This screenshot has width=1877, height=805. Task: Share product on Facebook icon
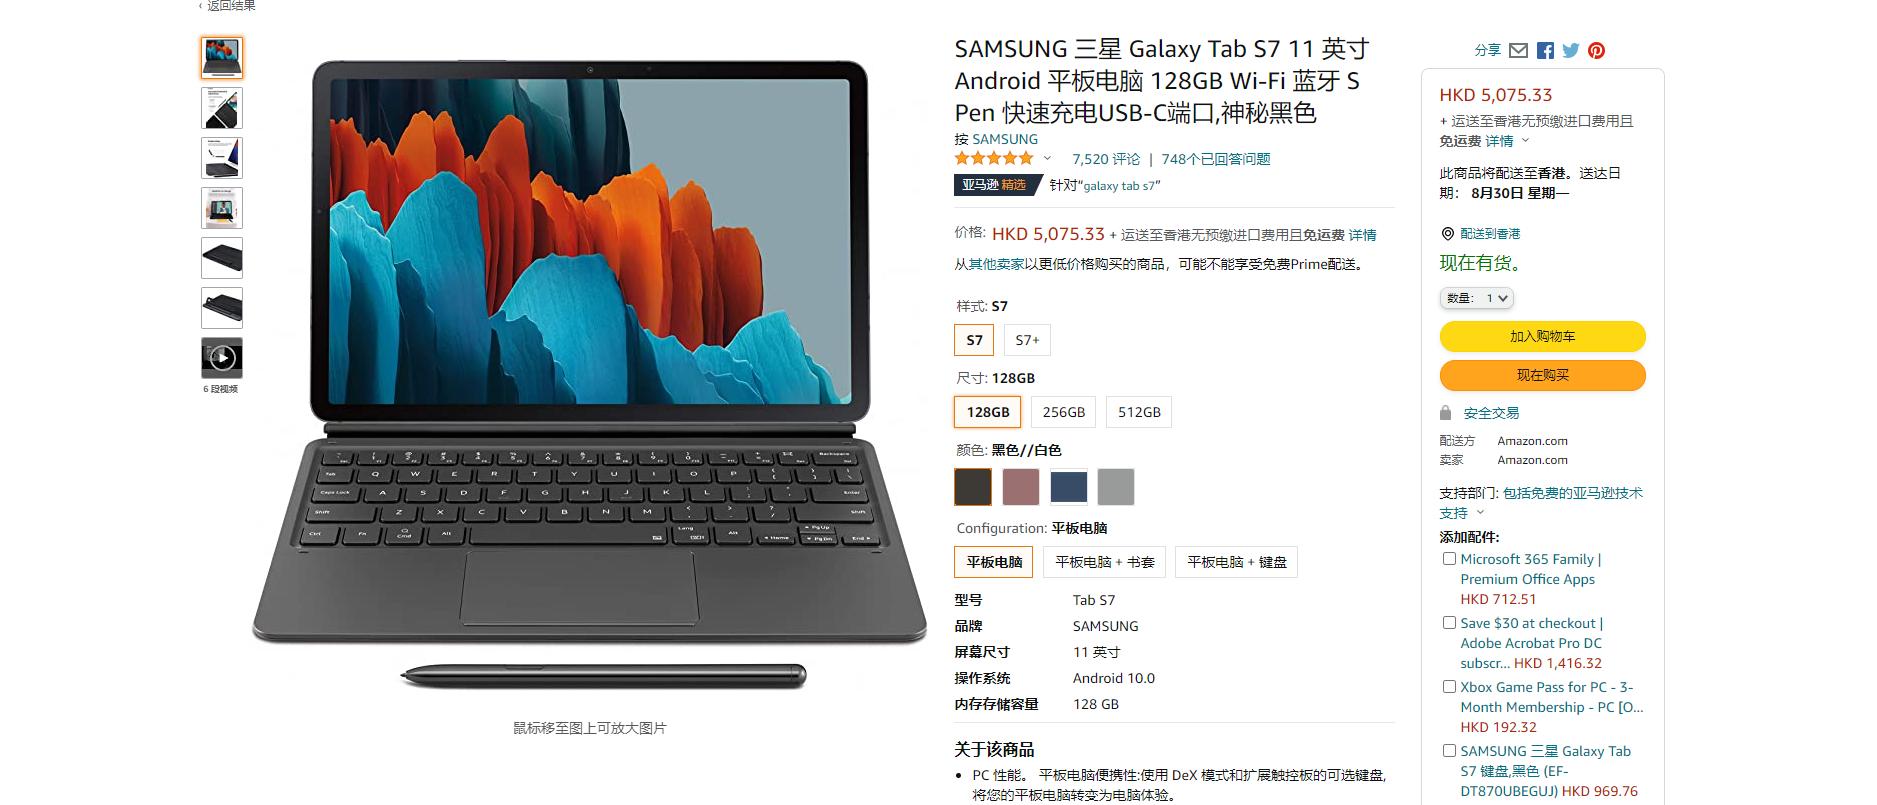(1545, 50)
